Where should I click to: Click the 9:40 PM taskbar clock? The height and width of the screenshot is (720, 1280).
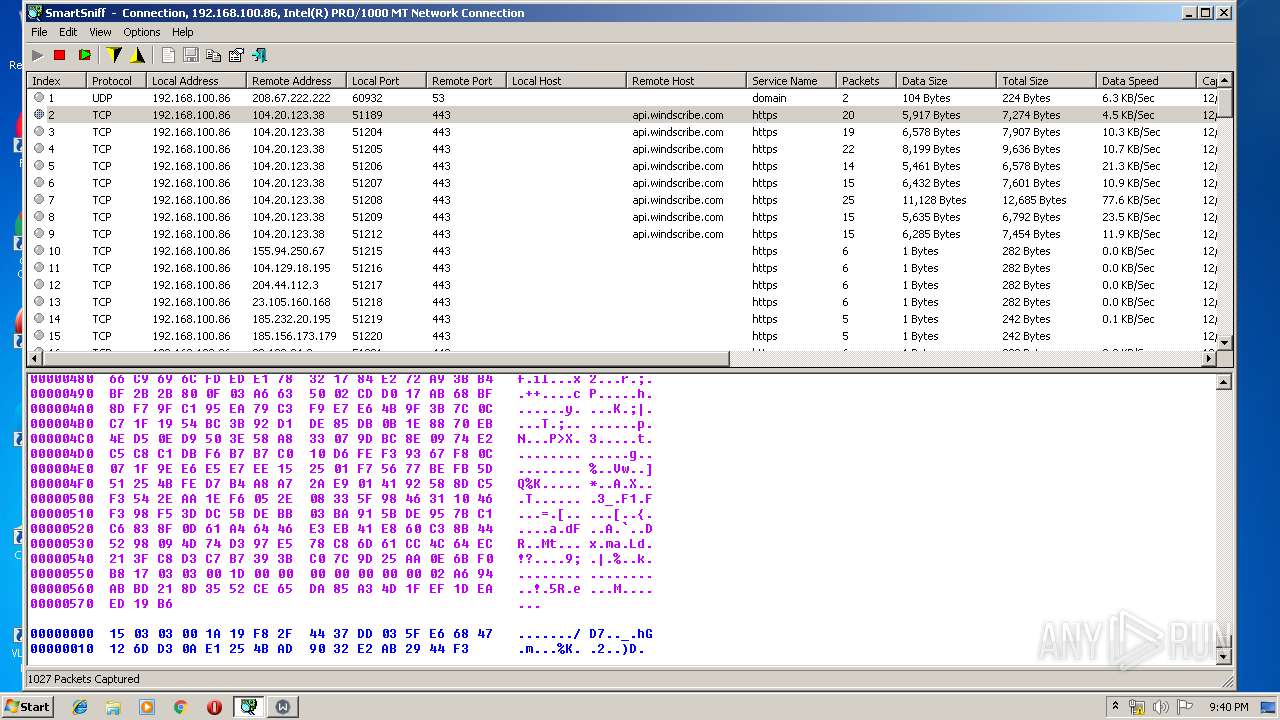click(x=1229, y=707)
